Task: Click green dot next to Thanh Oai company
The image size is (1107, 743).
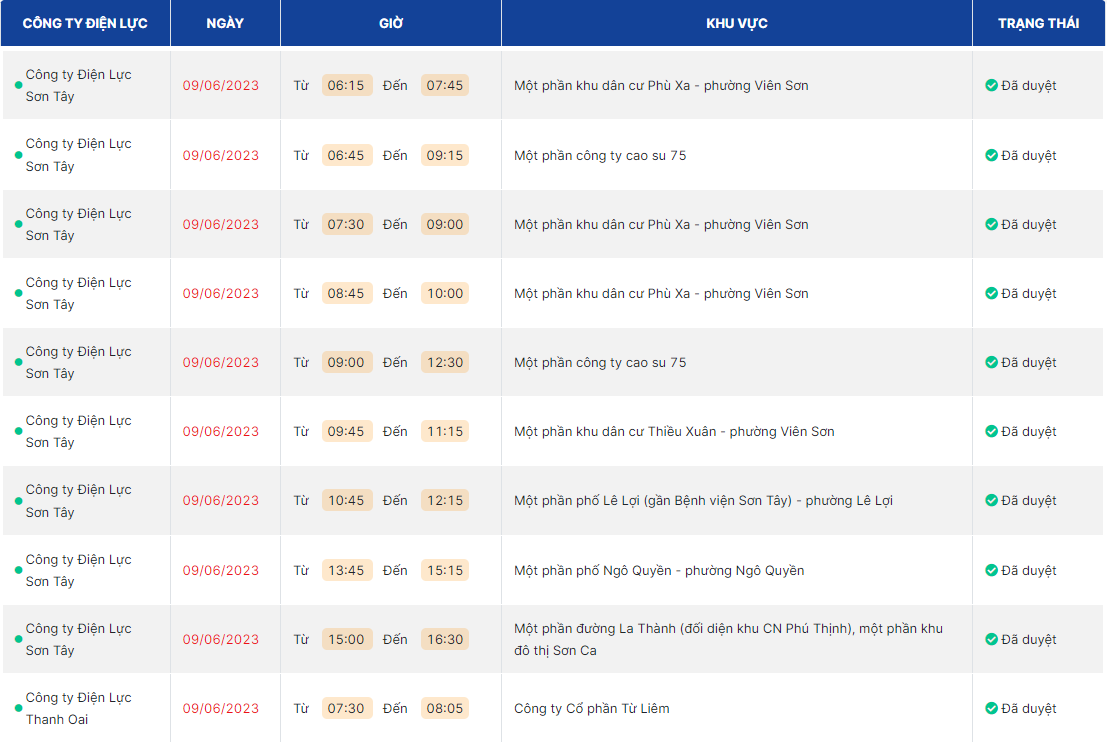Action: (18, 709)
